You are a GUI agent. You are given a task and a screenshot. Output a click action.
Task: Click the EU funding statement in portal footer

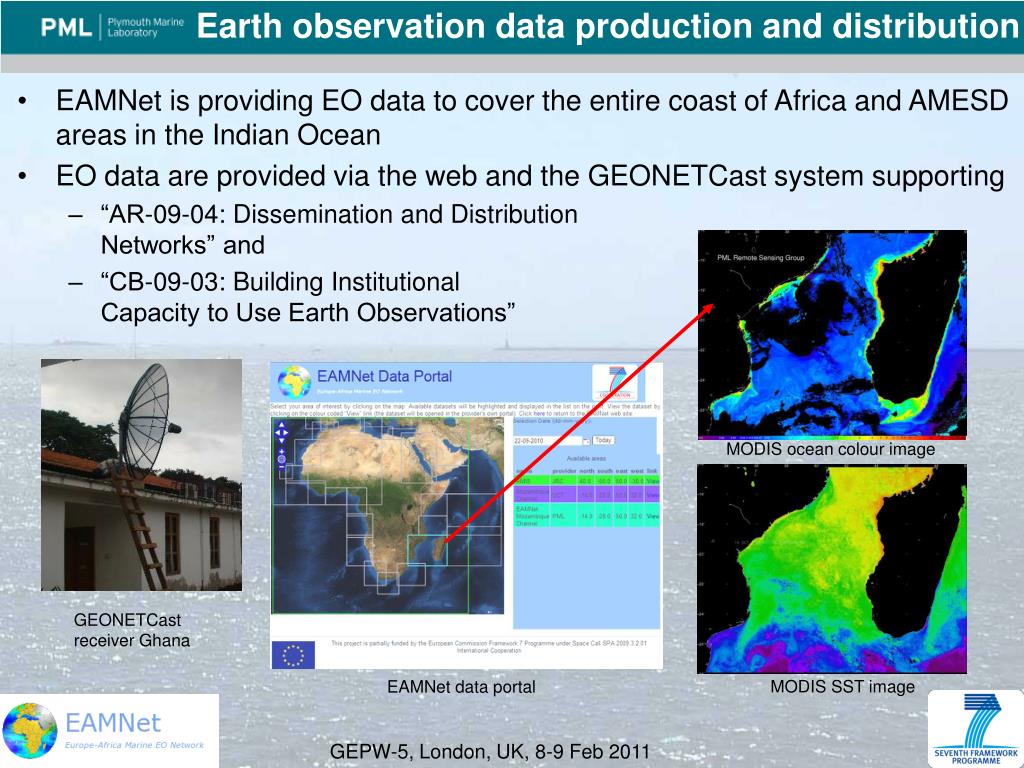(488, 647)
